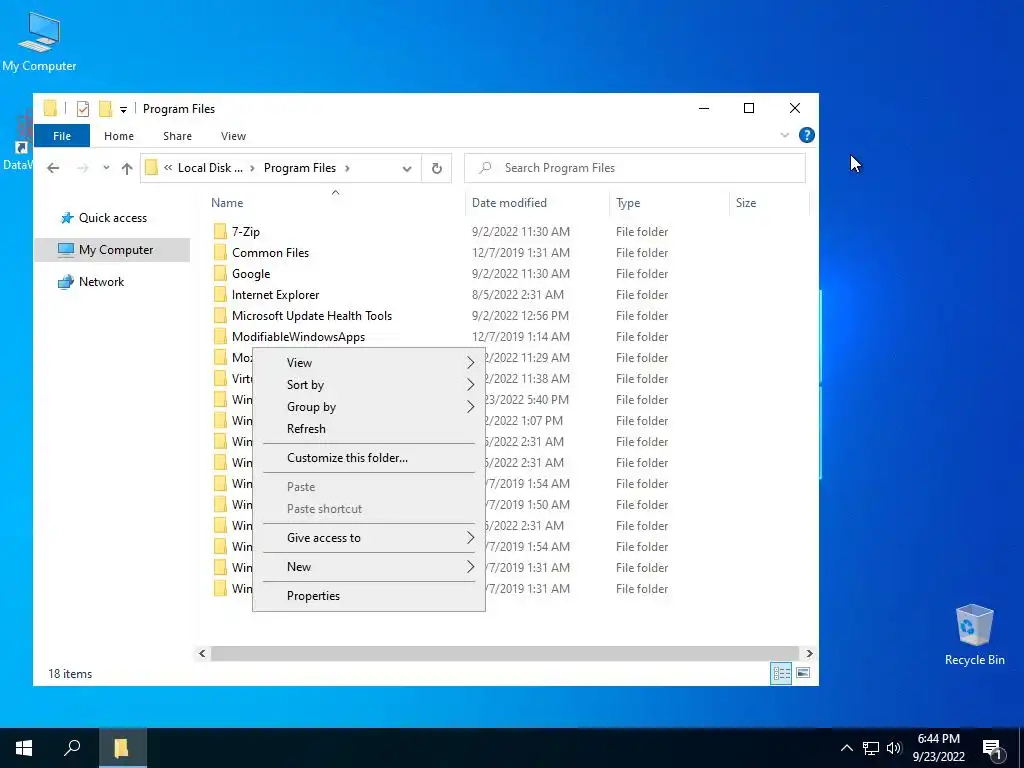Open the address bar history dropdown
1024x768 pixels.
point(407,168)
